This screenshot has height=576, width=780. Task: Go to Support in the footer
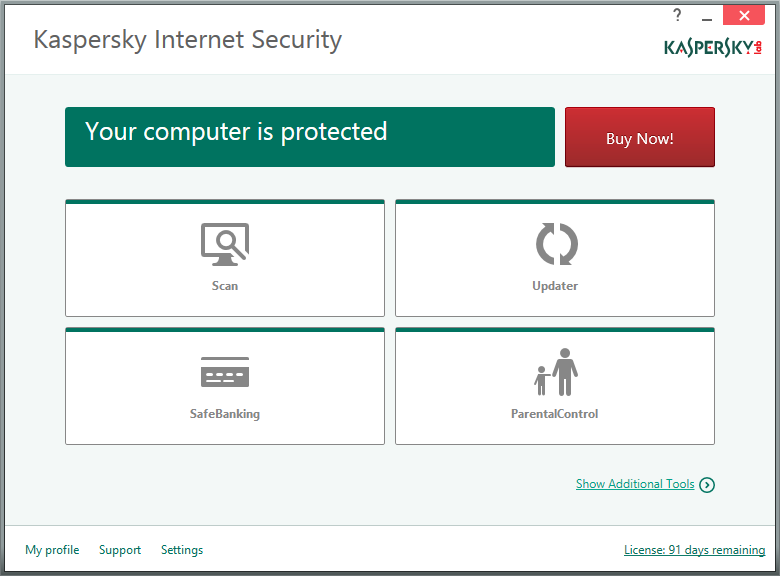pos(120,550)
